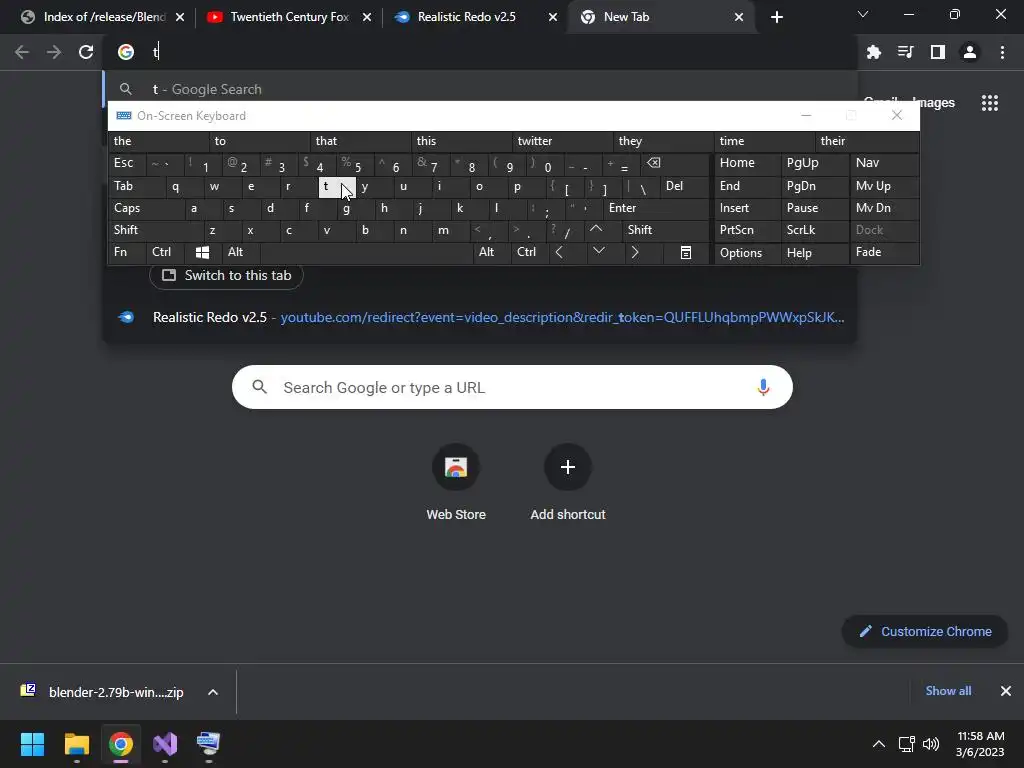Toggle Fn key on On-Screen Keyboard
Viewport: 1024px width, 768px height.
(x=127, y=252)
